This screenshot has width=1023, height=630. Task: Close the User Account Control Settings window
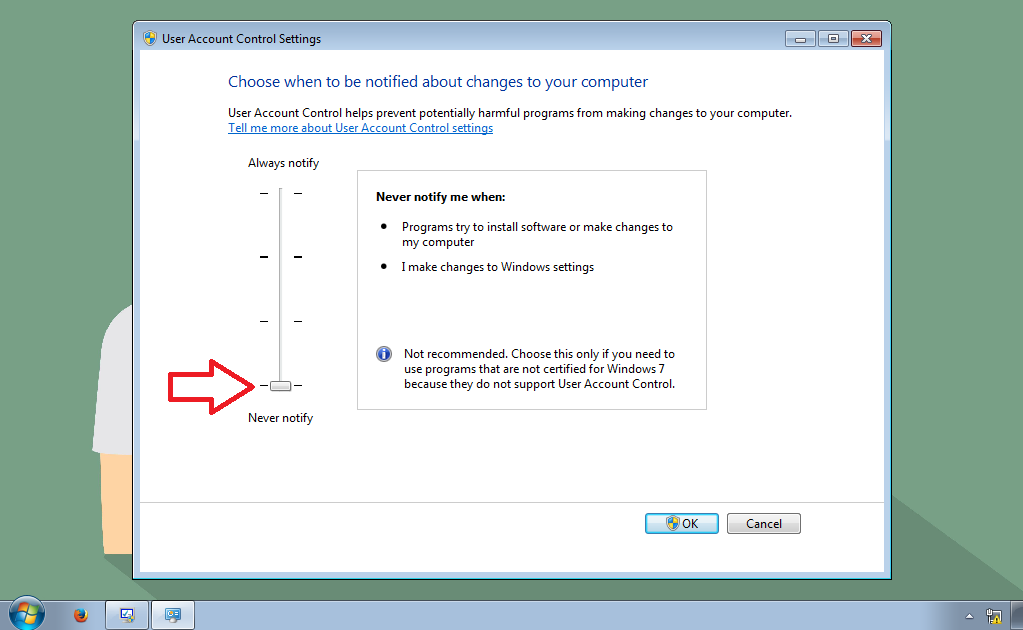coord(866,39)
